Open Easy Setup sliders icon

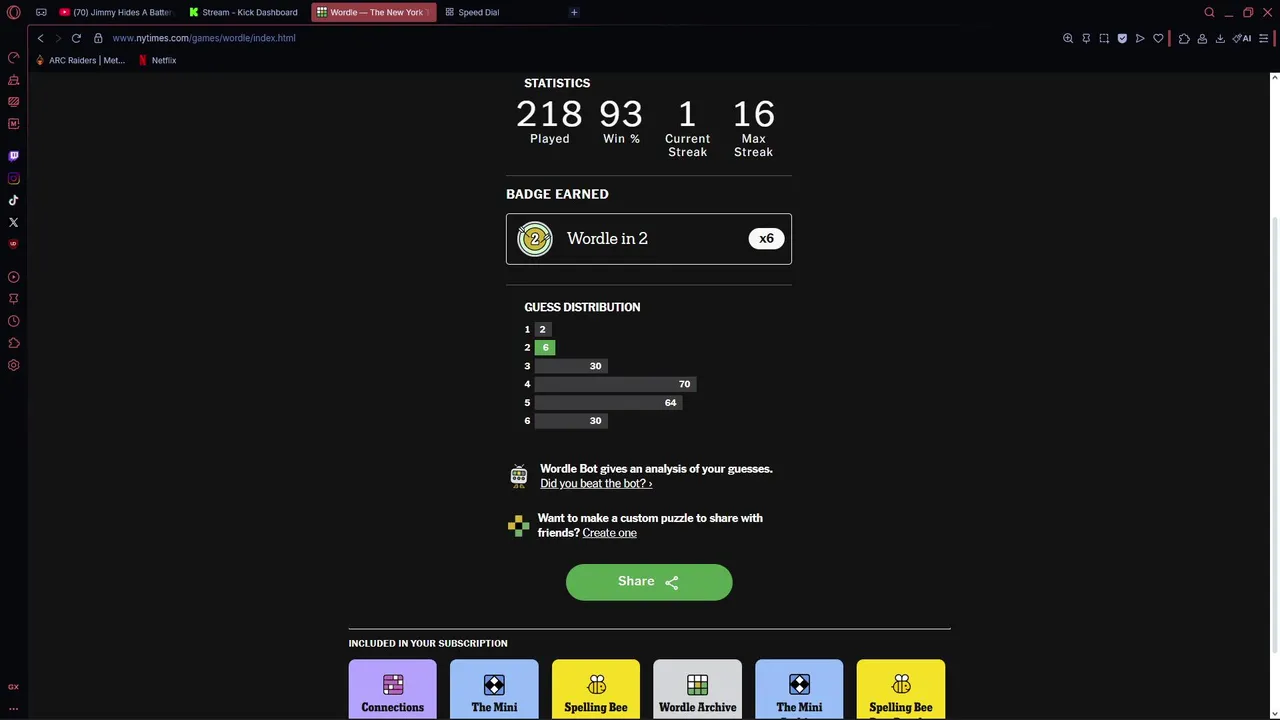[1264, 38]
